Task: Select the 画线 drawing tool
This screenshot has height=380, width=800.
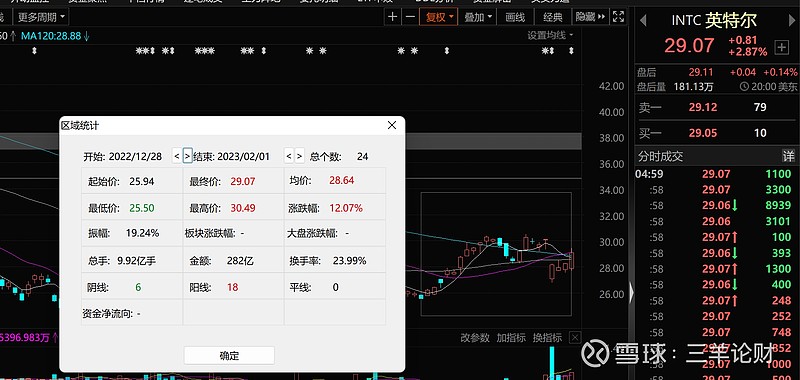Action: coord(515,17)
